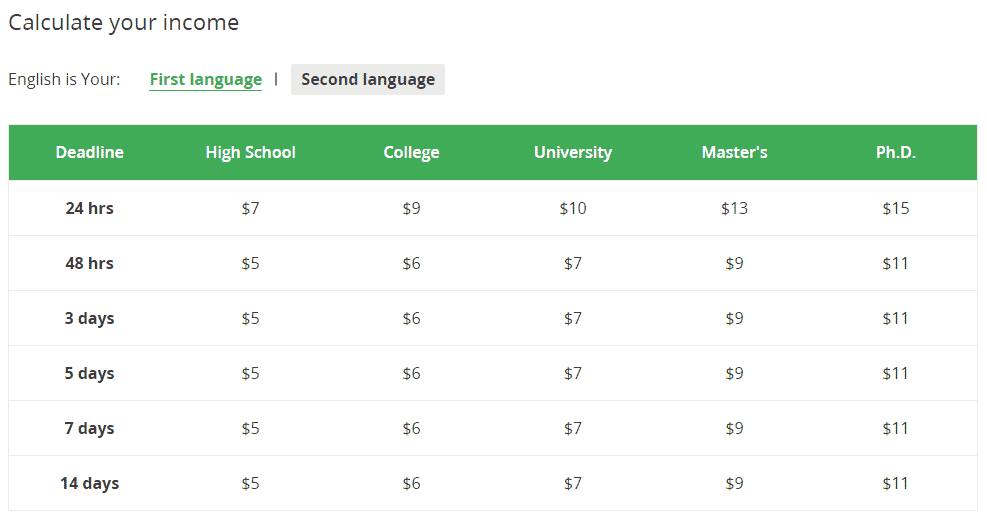The image size is (987, 522).
Task: Click the Deadline column header
Action: coord(89,152)
